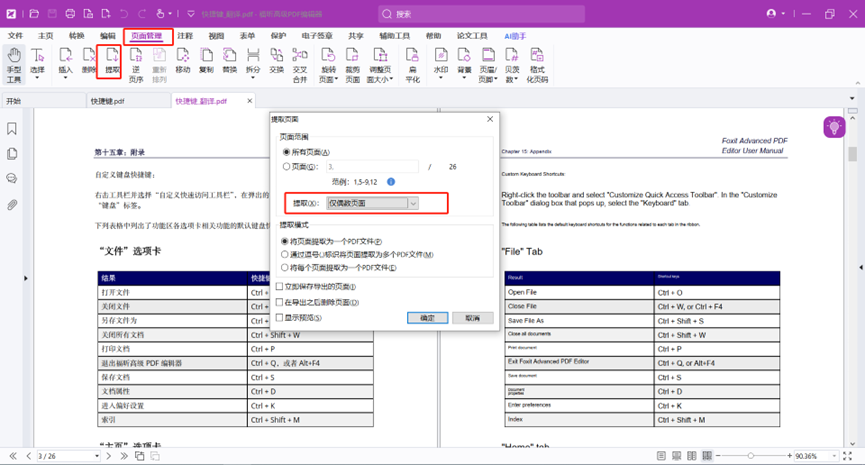Image resolution: width=865 pixels, height=465 pixels.
Task: Click the 删除 delete pages icon
Action: (x=89, y=61)
